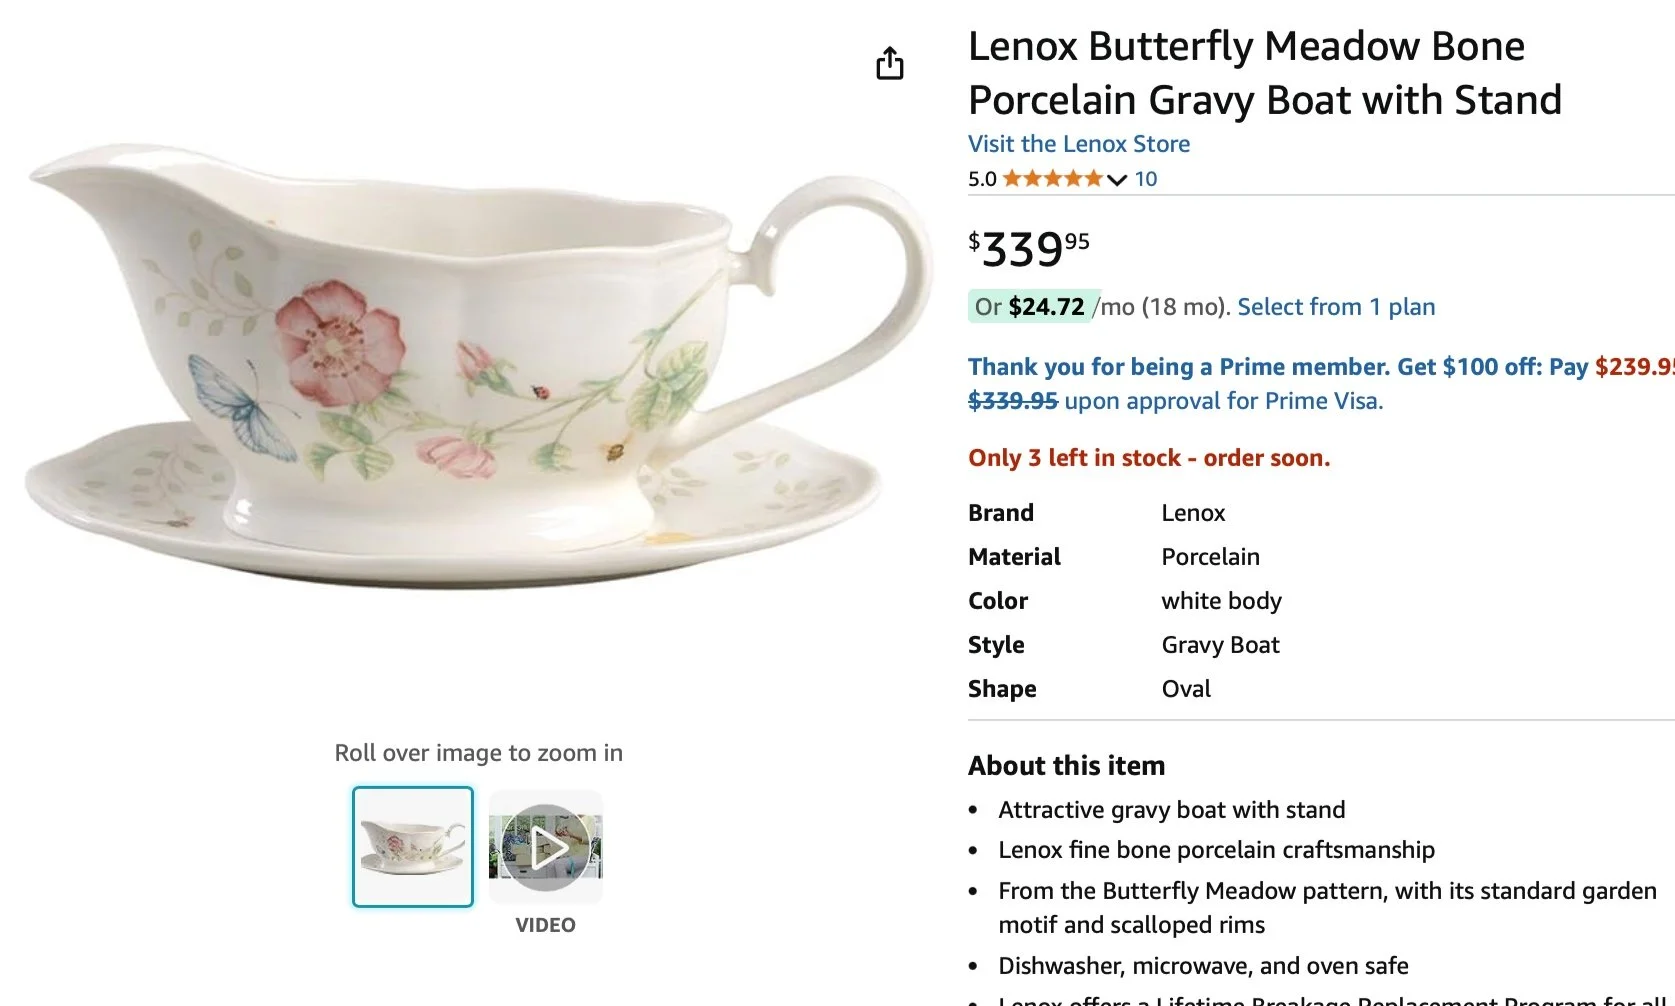Viewport: 1675px width, 1006px height.
Task: Click the About this item heading
Action: click(1066, 766)
